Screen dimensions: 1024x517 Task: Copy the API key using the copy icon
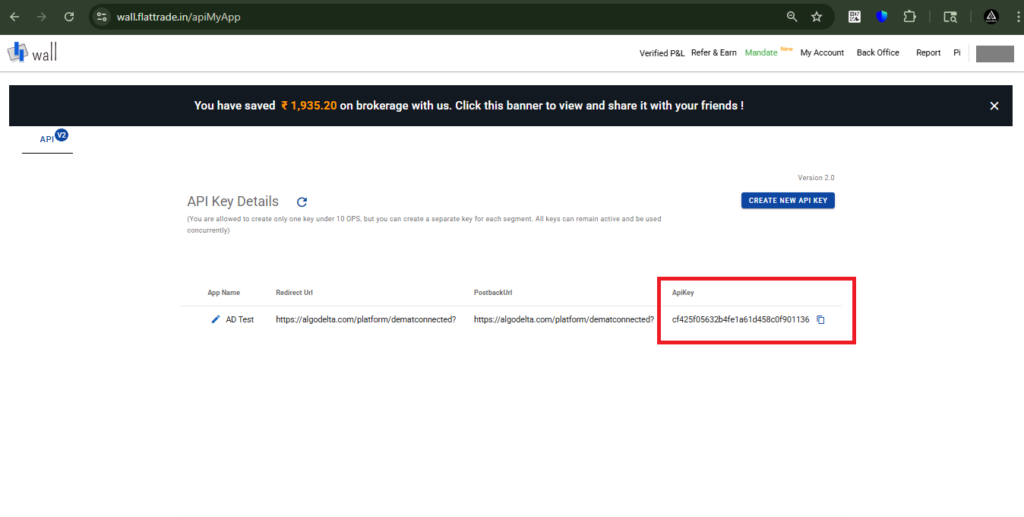pos(820,319)
